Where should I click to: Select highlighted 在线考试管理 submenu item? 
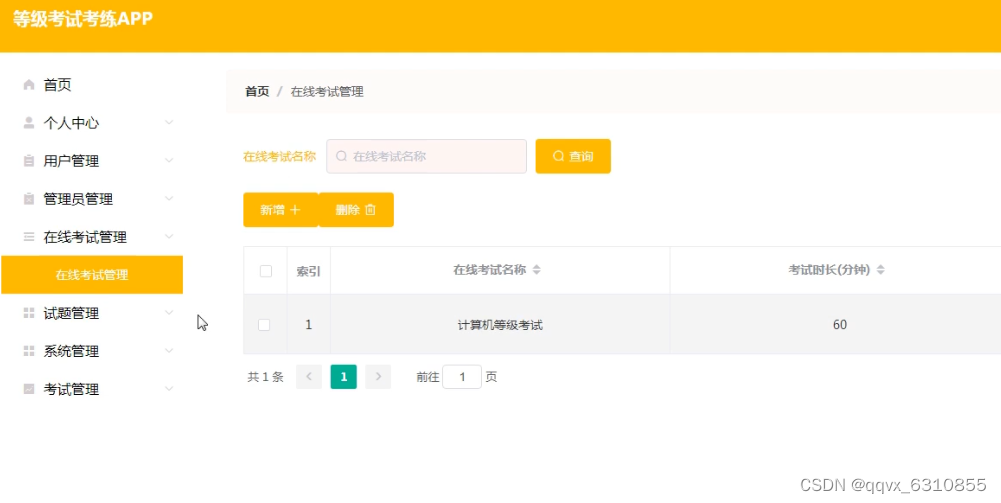92,275
